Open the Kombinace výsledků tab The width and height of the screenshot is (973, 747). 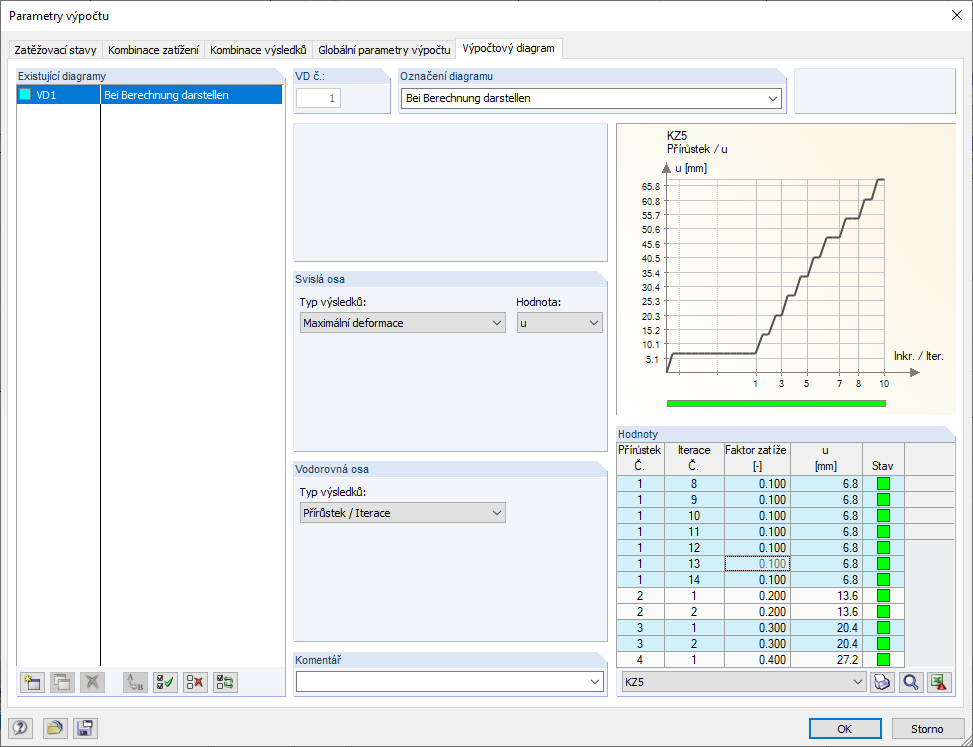[258, 50]
